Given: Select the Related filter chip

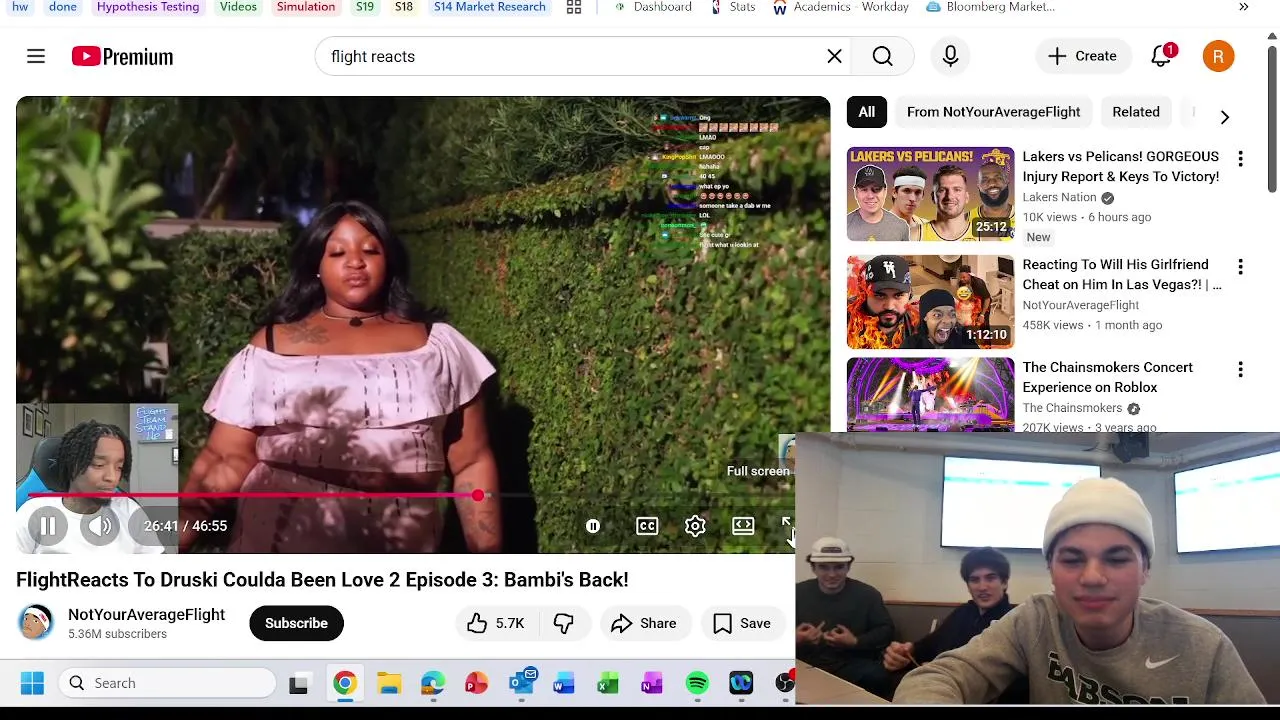Looking at the screenshot, I should pos(1136,112).
